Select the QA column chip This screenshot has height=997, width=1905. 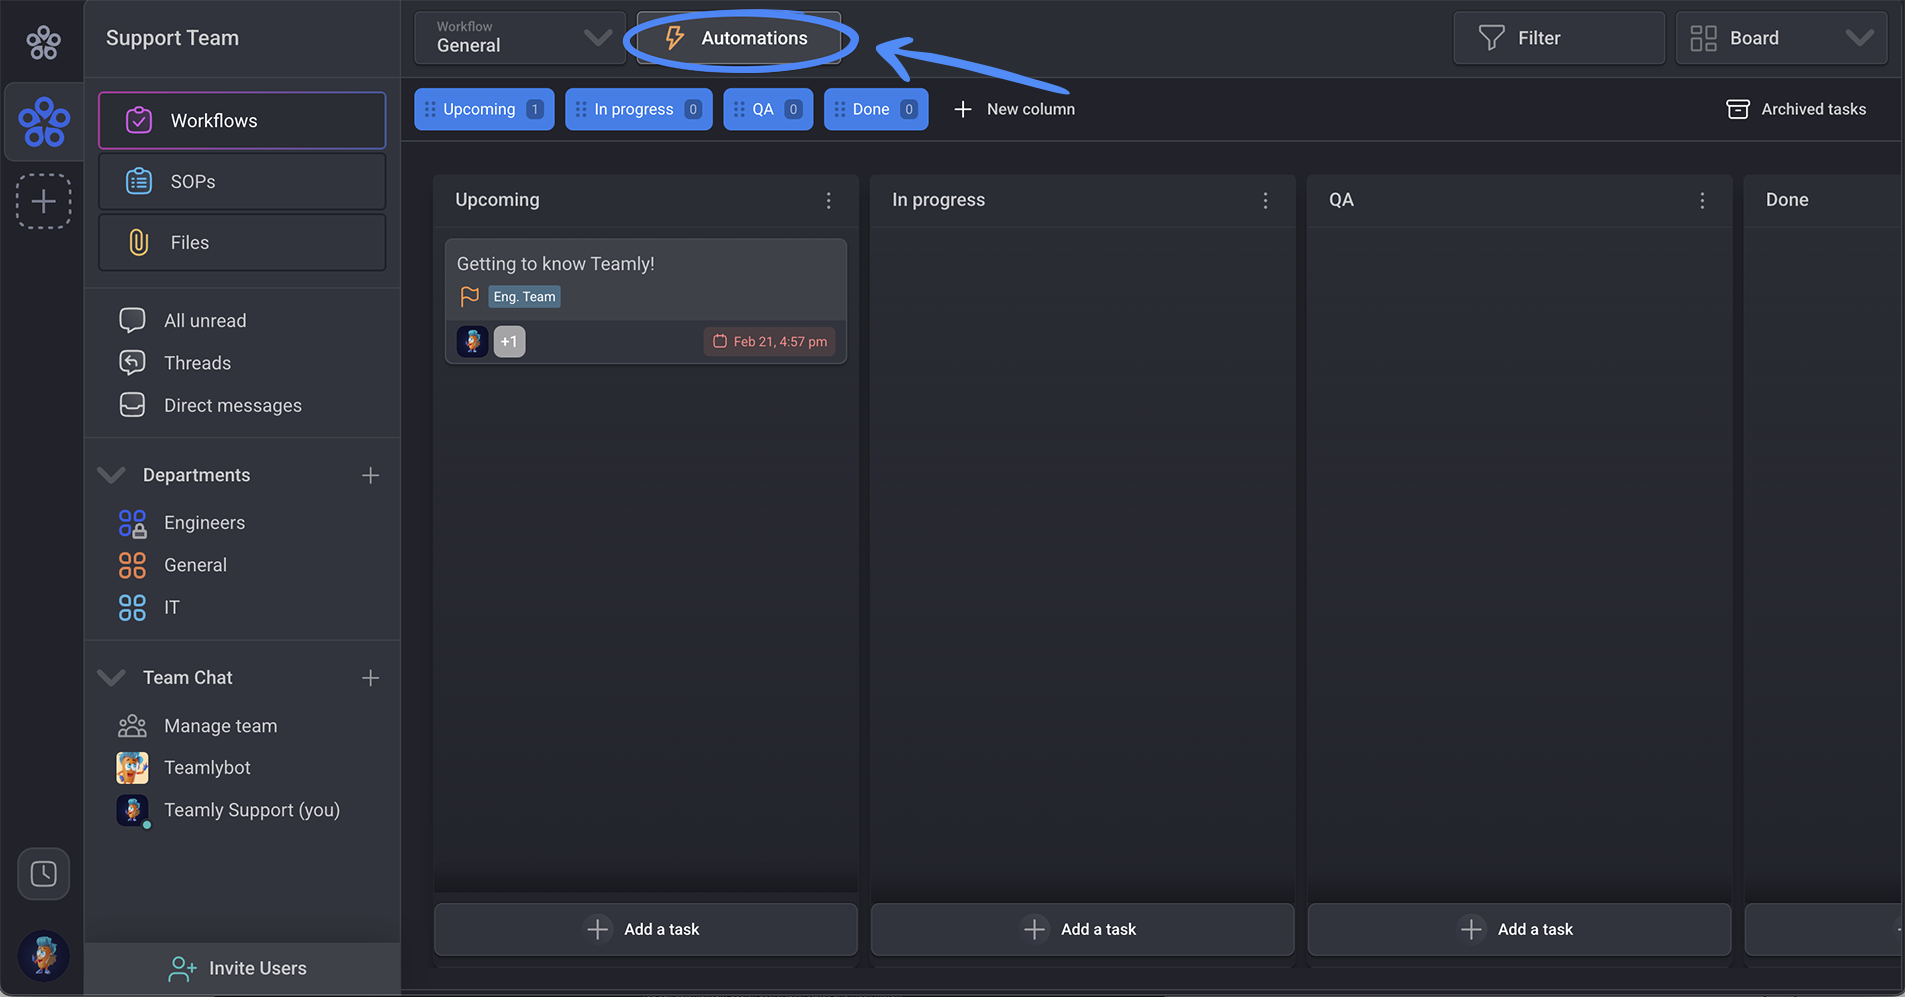tap(767, 109)
